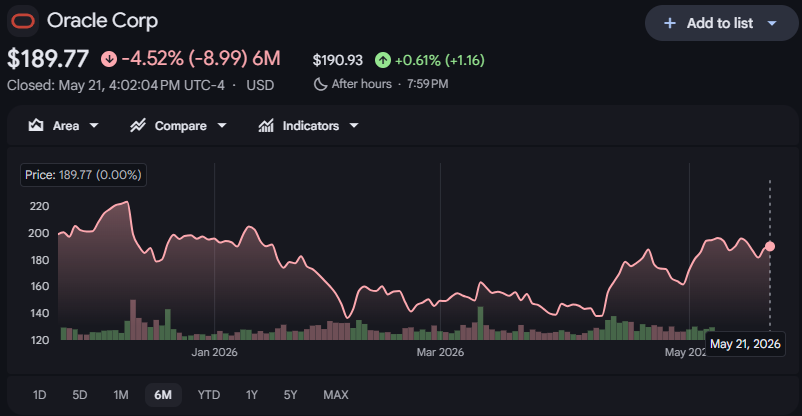Click the Mar 2026 axis label

coord(440,352)
